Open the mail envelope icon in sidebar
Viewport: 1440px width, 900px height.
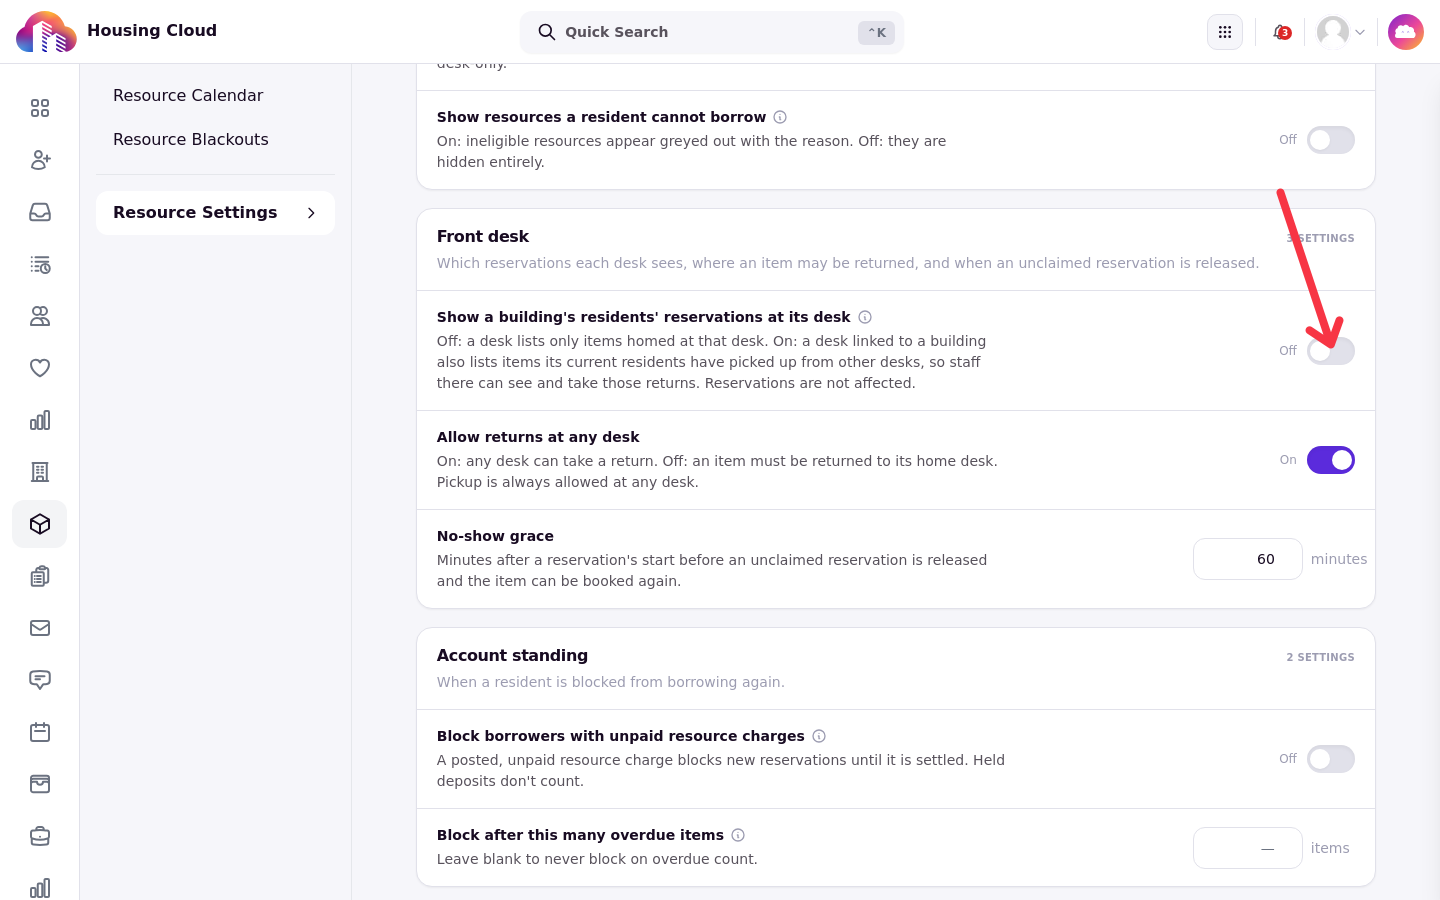(x=40, y=628)
